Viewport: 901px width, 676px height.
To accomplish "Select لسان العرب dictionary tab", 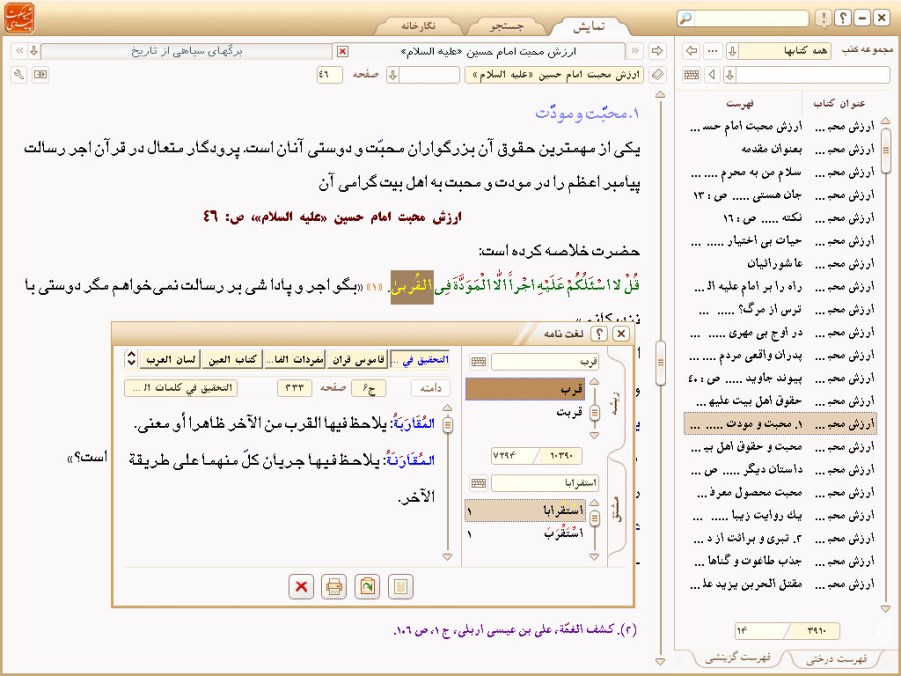I will coord(170,359).
